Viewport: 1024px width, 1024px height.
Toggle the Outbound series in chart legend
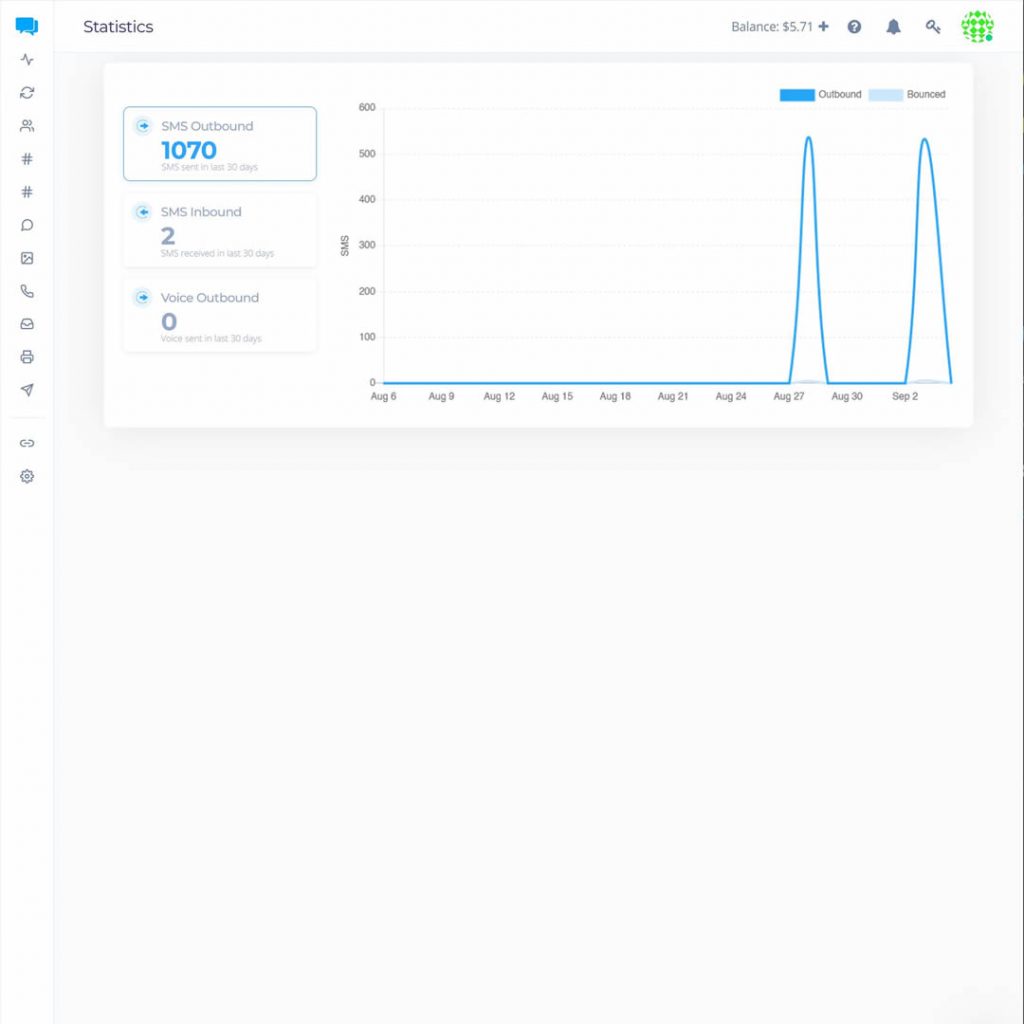[x=820, y=95]
